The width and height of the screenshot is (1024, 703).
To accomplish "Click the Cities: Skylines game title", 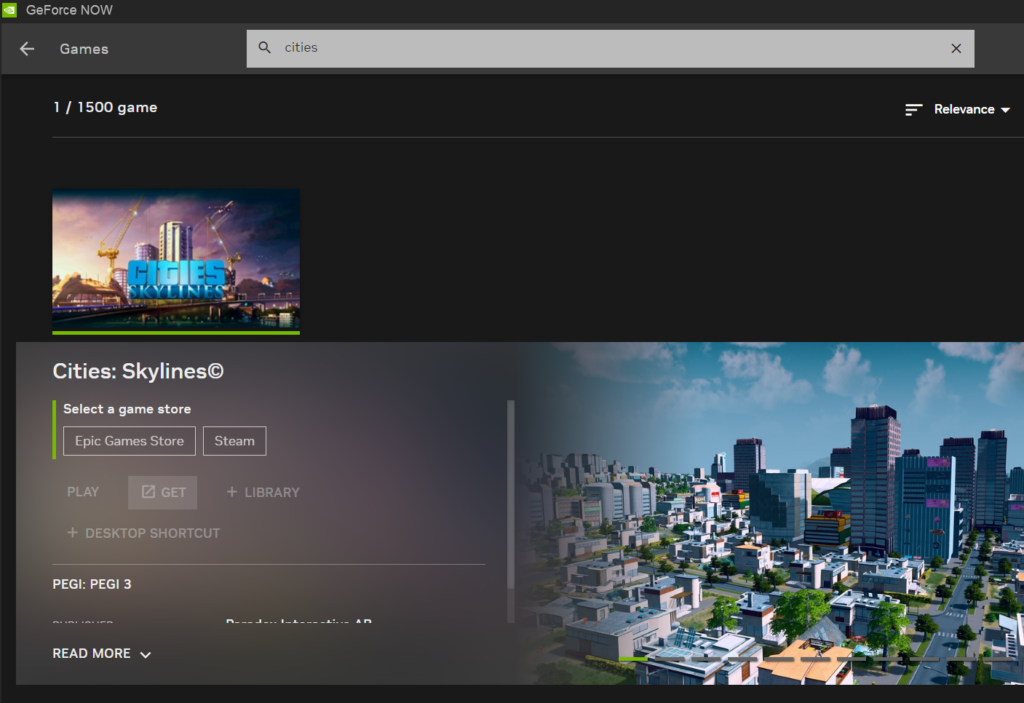I will (138, 372).
